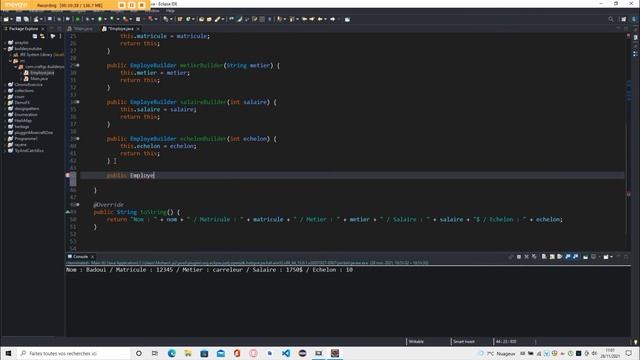
Task: Click the Back navigation arrow in the toolbar
Action: [x=320, y=19]
